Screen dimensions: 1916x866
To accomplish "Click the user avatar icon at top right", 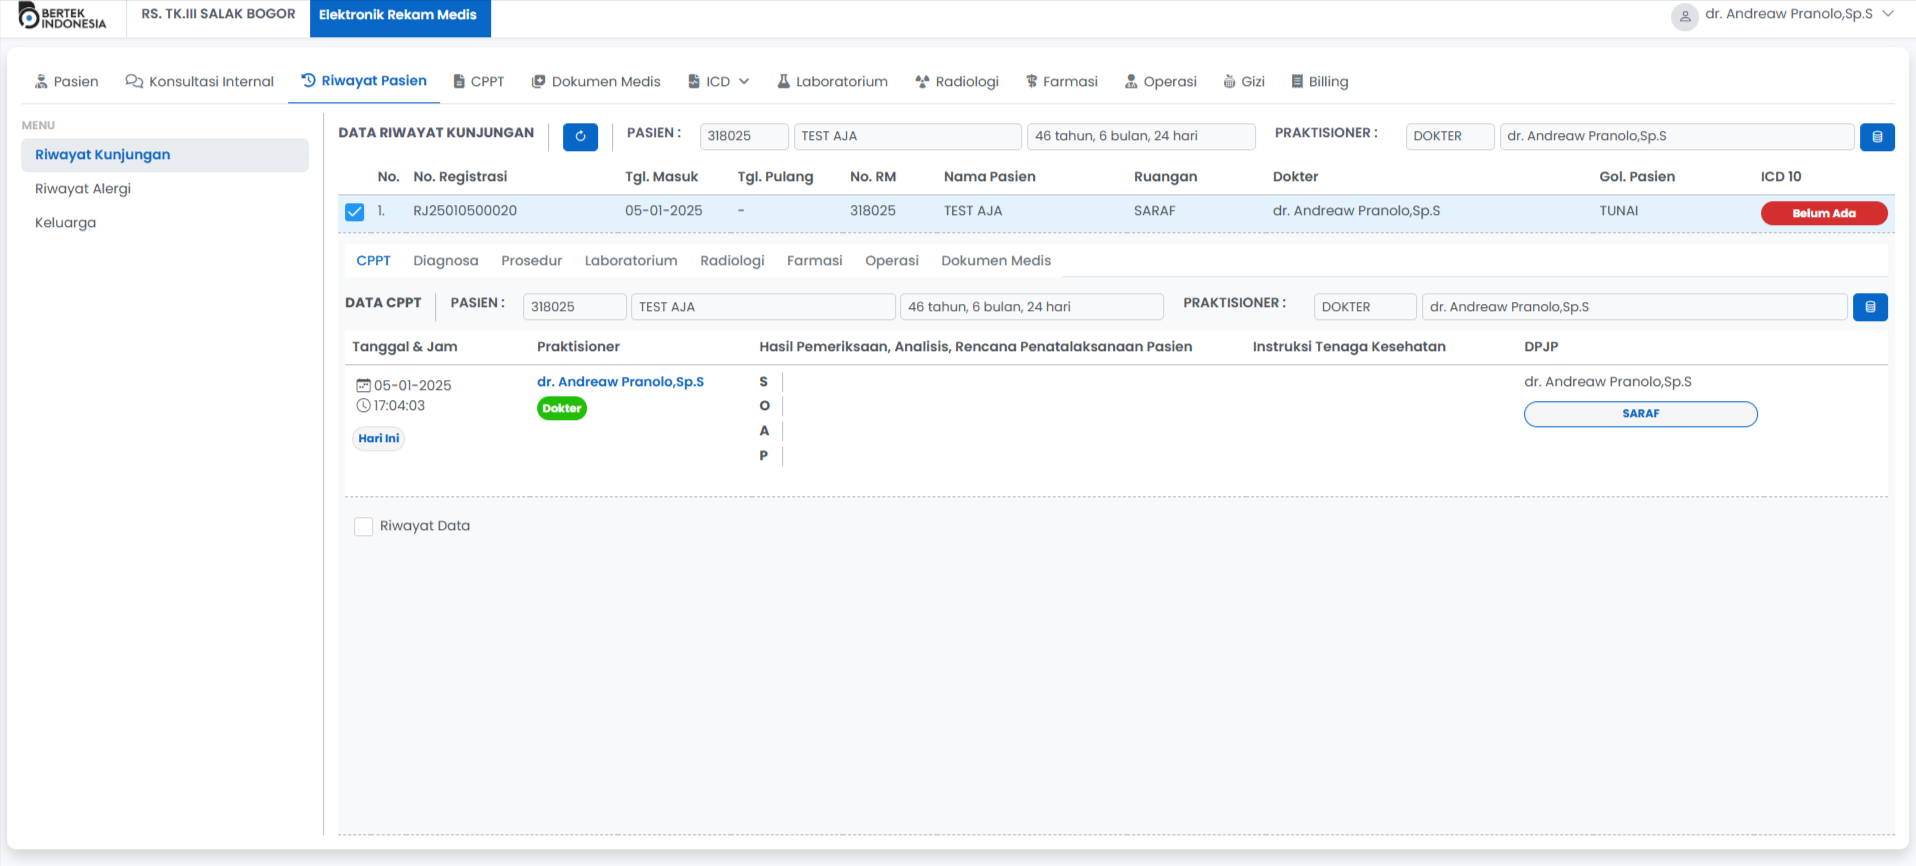I will [x=1684, y=16].
